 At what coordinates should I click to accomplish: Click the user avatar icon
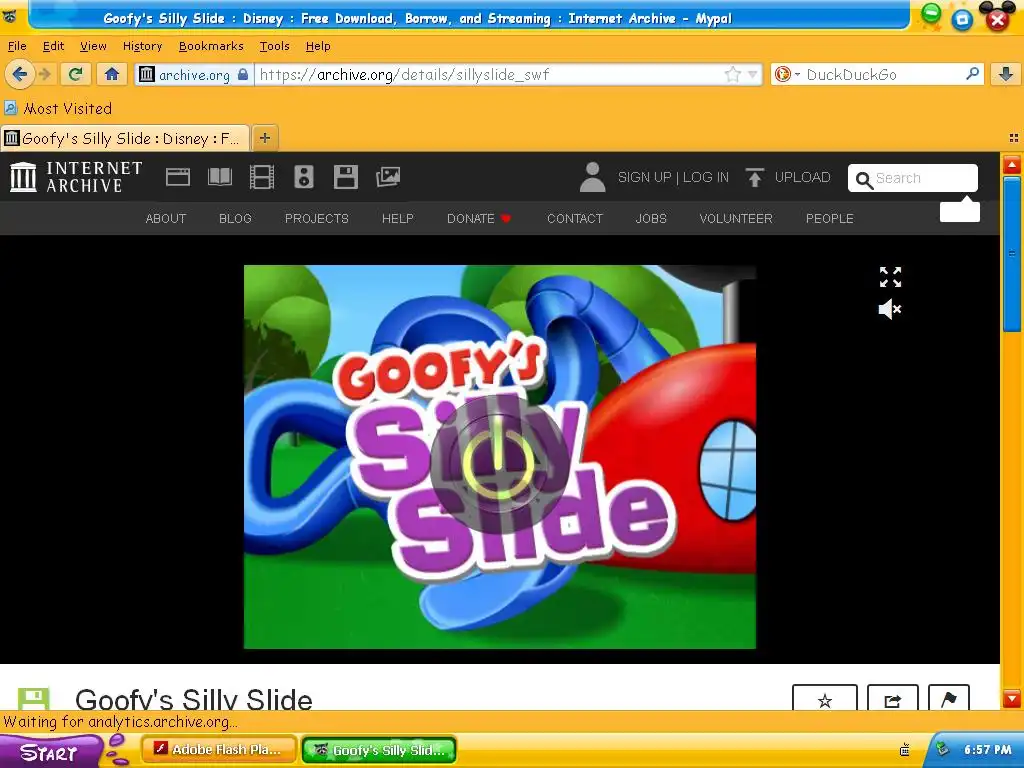pos(592,177)
